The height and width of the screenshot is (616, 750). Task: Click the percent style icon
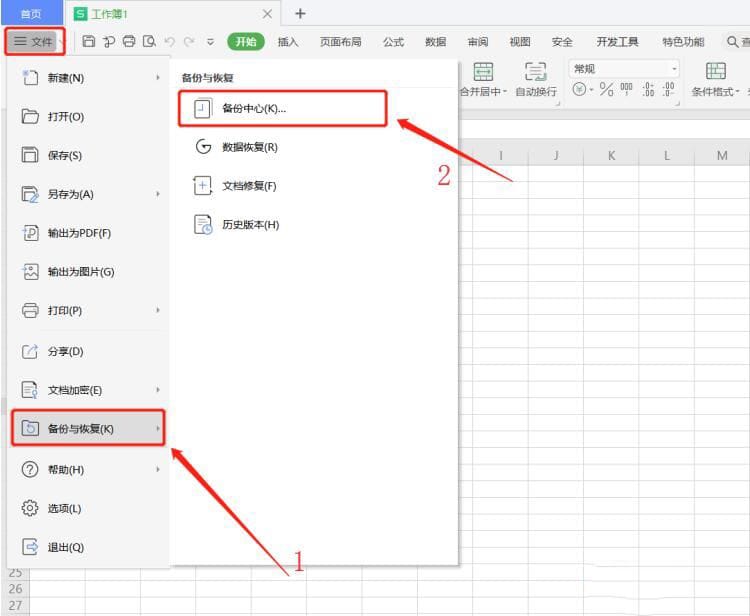click(607, 89)
